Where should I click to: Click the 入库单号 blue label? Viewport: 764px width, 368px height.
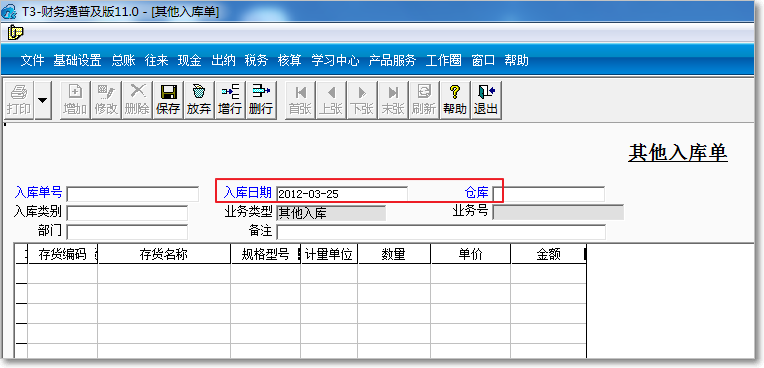pyautogui.click(x=39, y=193)
